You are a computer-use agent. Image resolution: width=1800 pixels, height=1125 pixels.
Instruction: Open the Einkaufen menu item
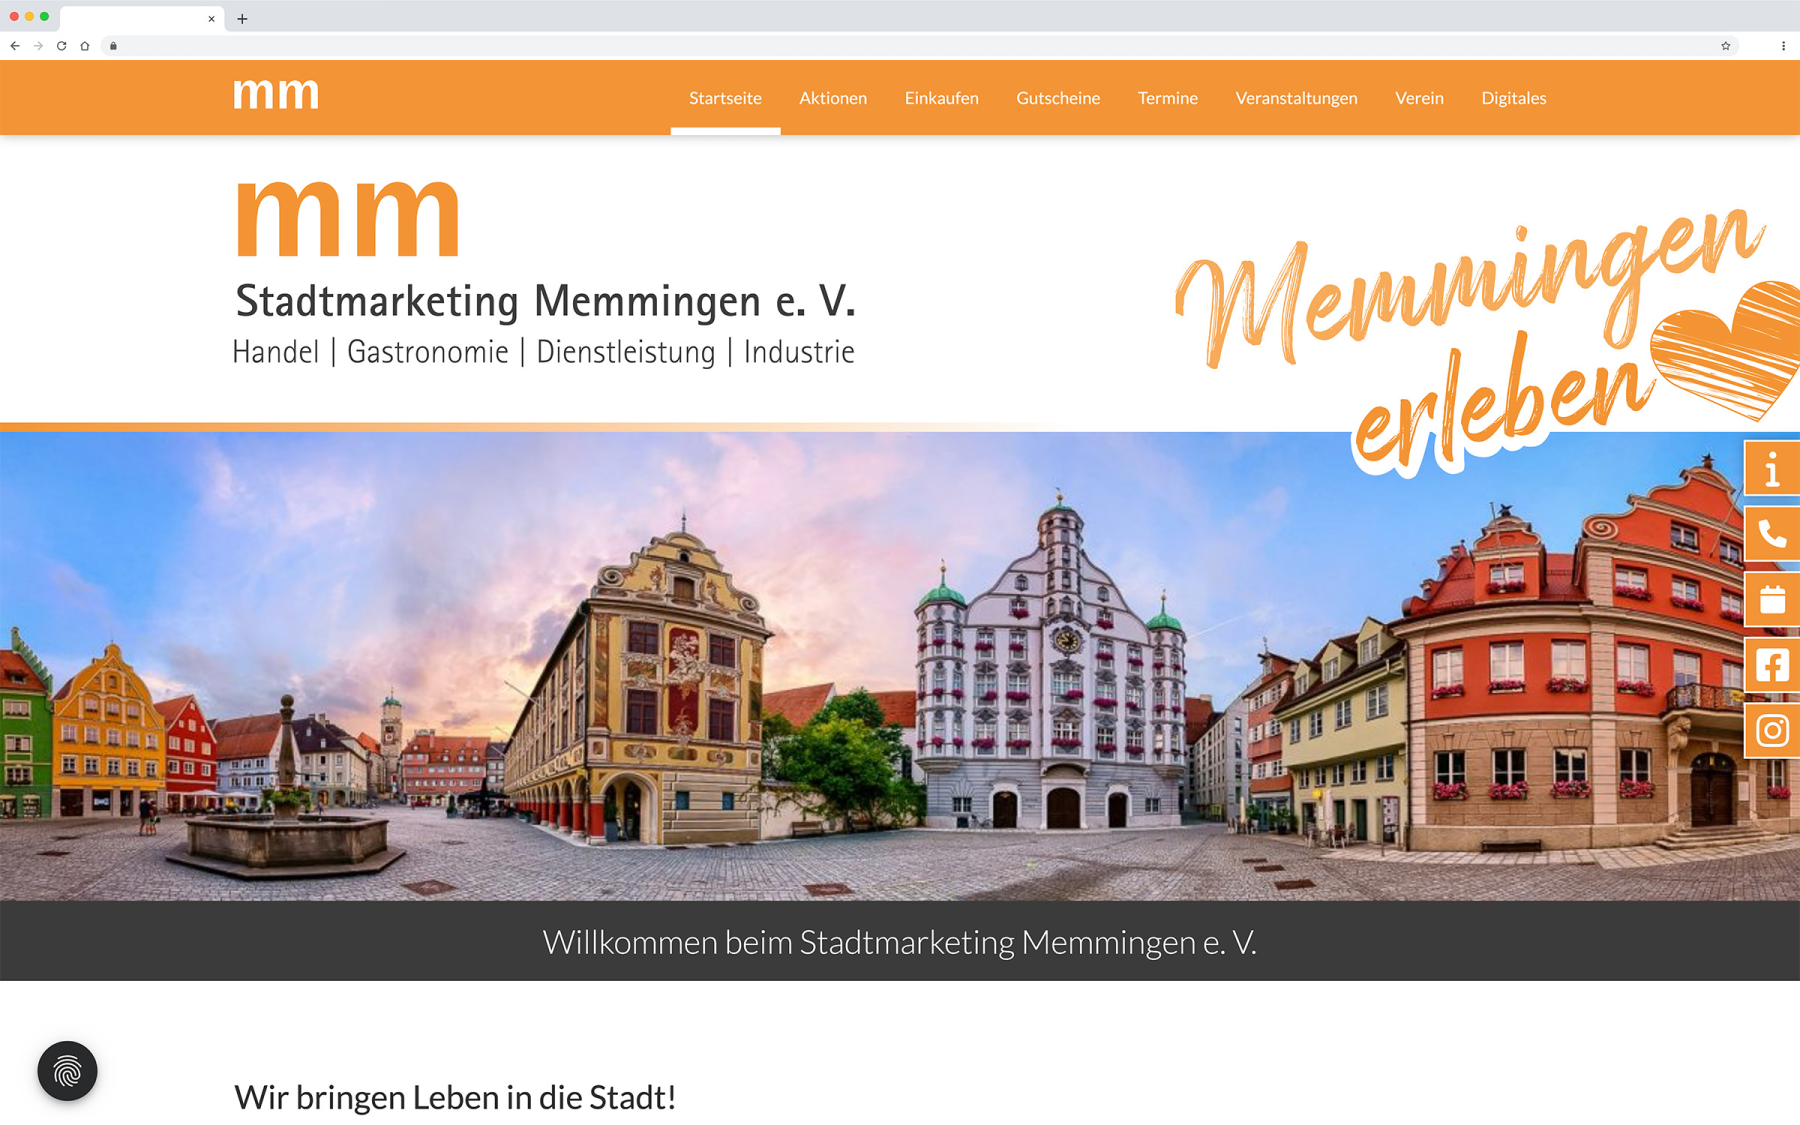coord(941,98)
